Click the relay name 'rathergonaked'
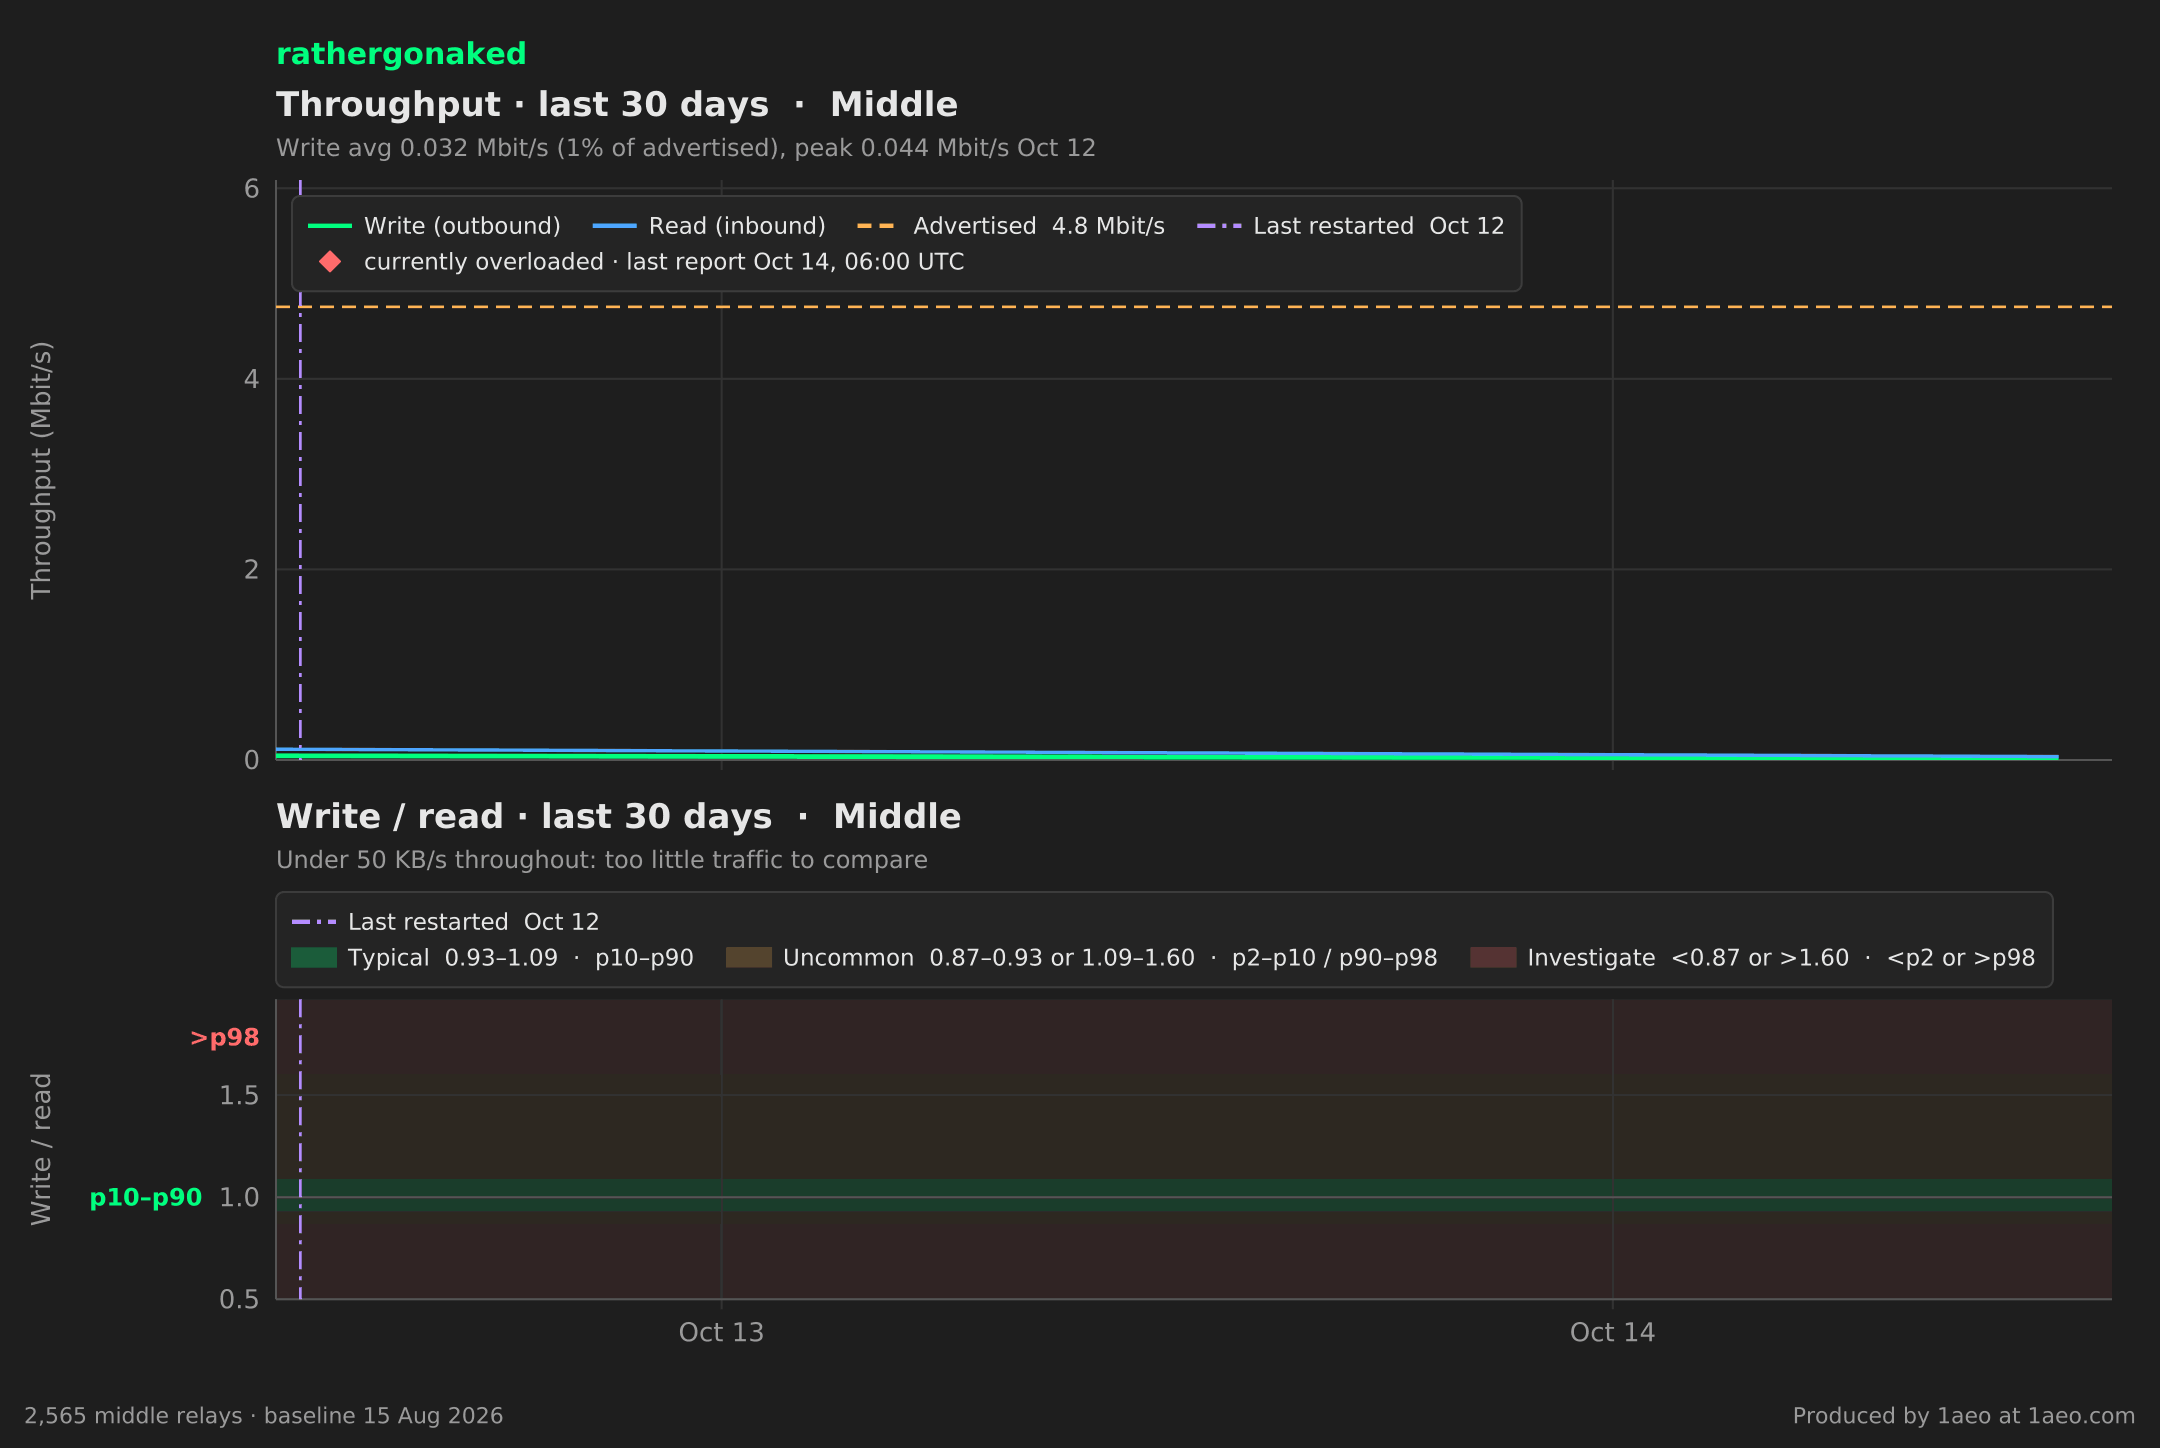The height and width of the screenshot is (1448, 2160). (401, 54)
